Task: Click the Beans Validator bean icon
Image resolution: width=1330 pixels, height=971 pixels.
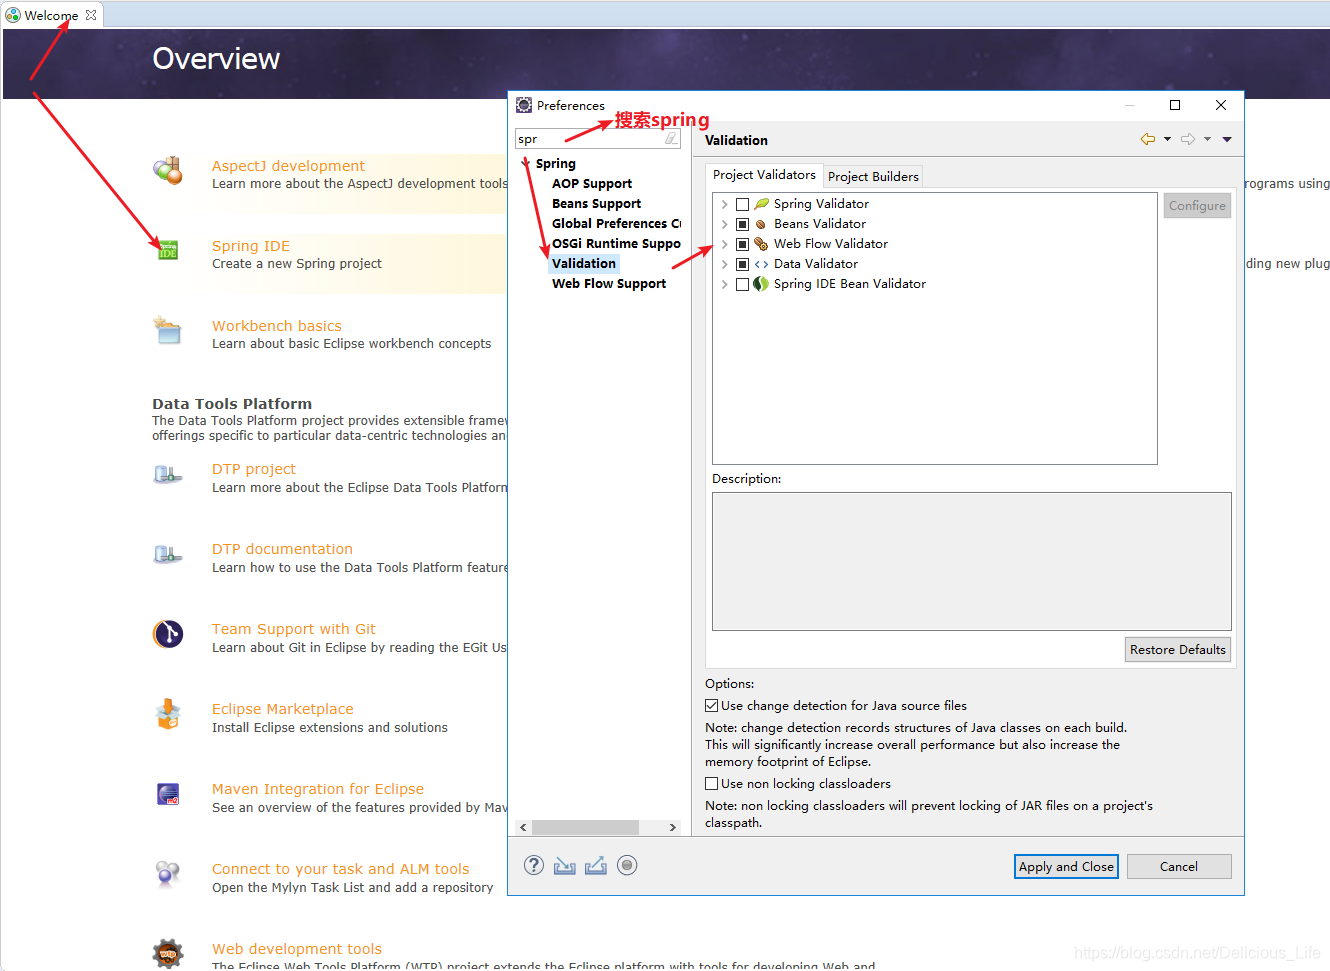Action: coord(761,224)
